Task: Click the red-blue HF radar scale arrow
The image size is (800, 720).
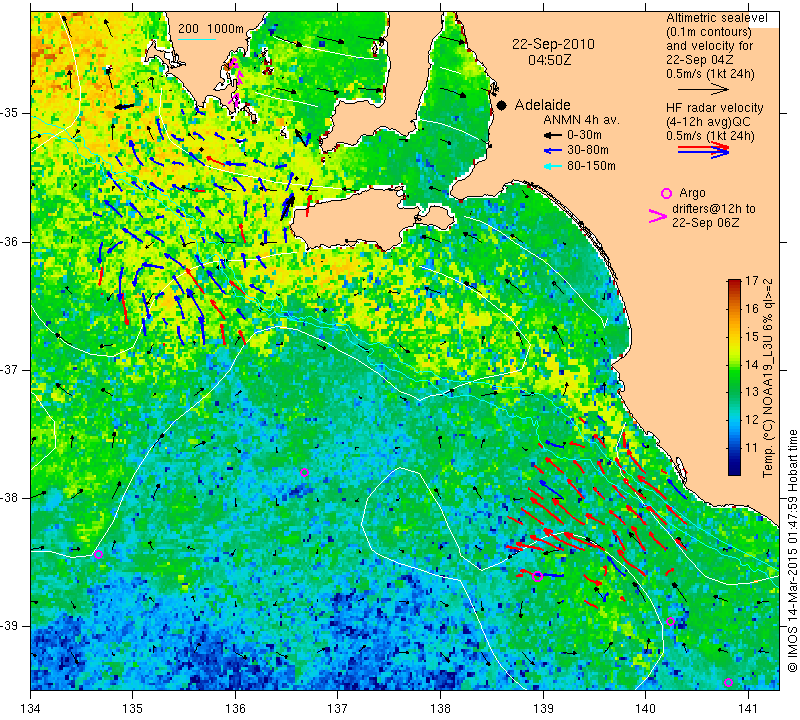Action: pos(703,149)
